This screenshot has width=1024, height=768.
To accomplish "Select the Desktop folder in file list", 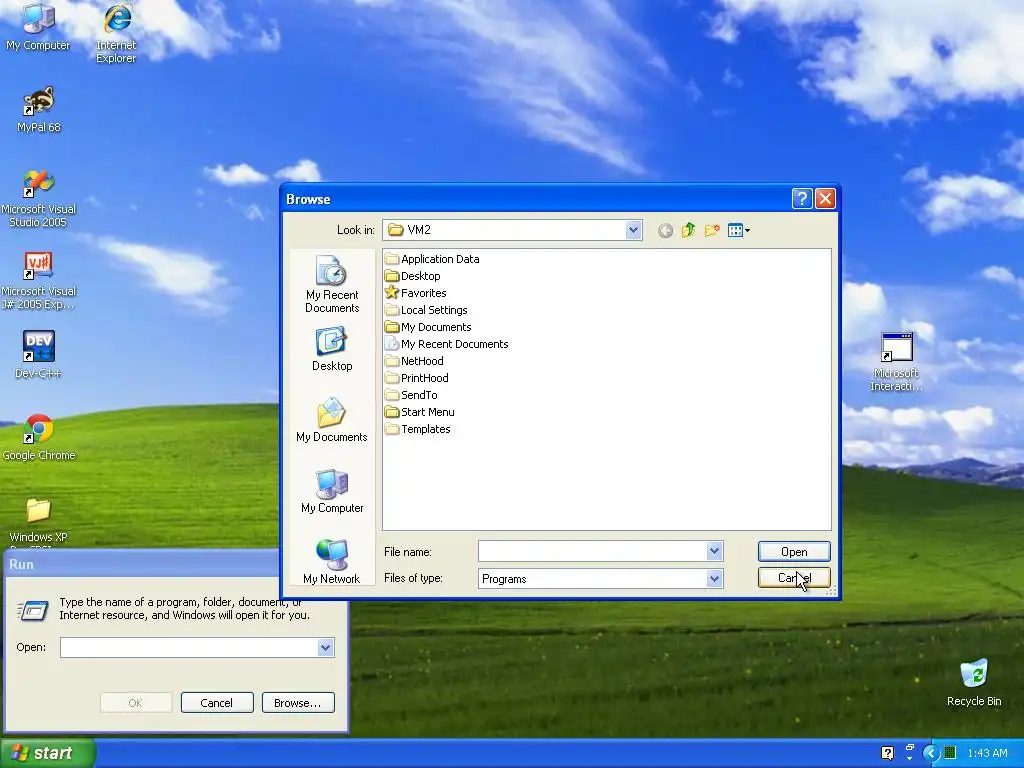I will 413,276.
